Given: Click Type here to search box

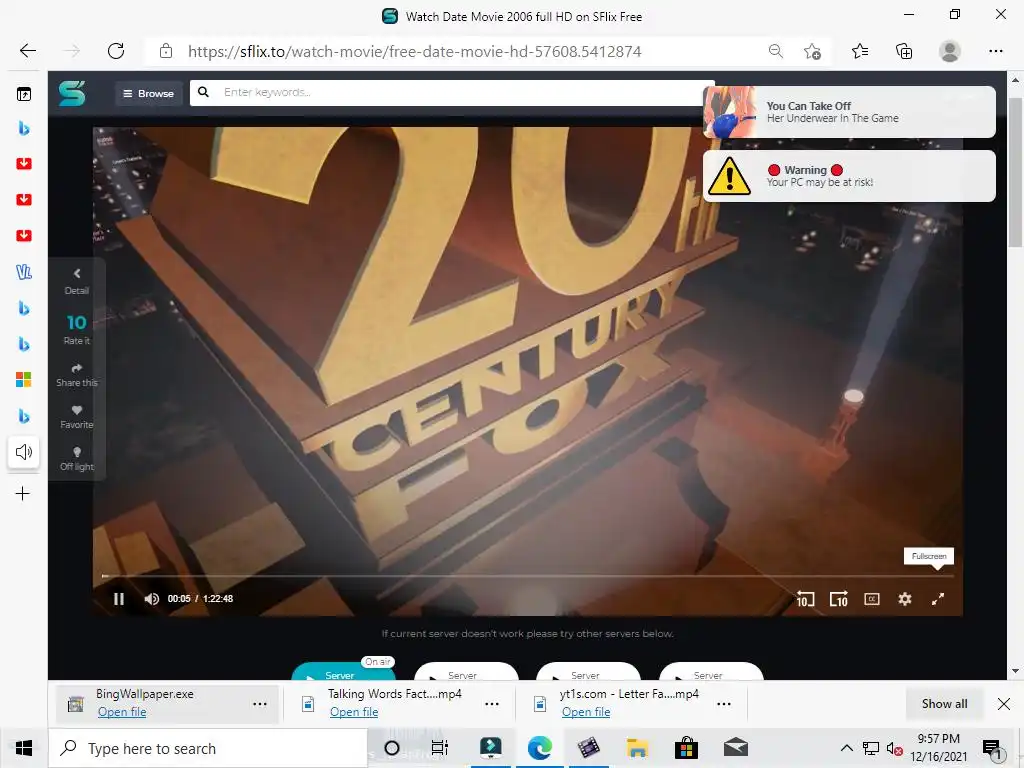Looking at the screenshot, I should pos(208,748).
